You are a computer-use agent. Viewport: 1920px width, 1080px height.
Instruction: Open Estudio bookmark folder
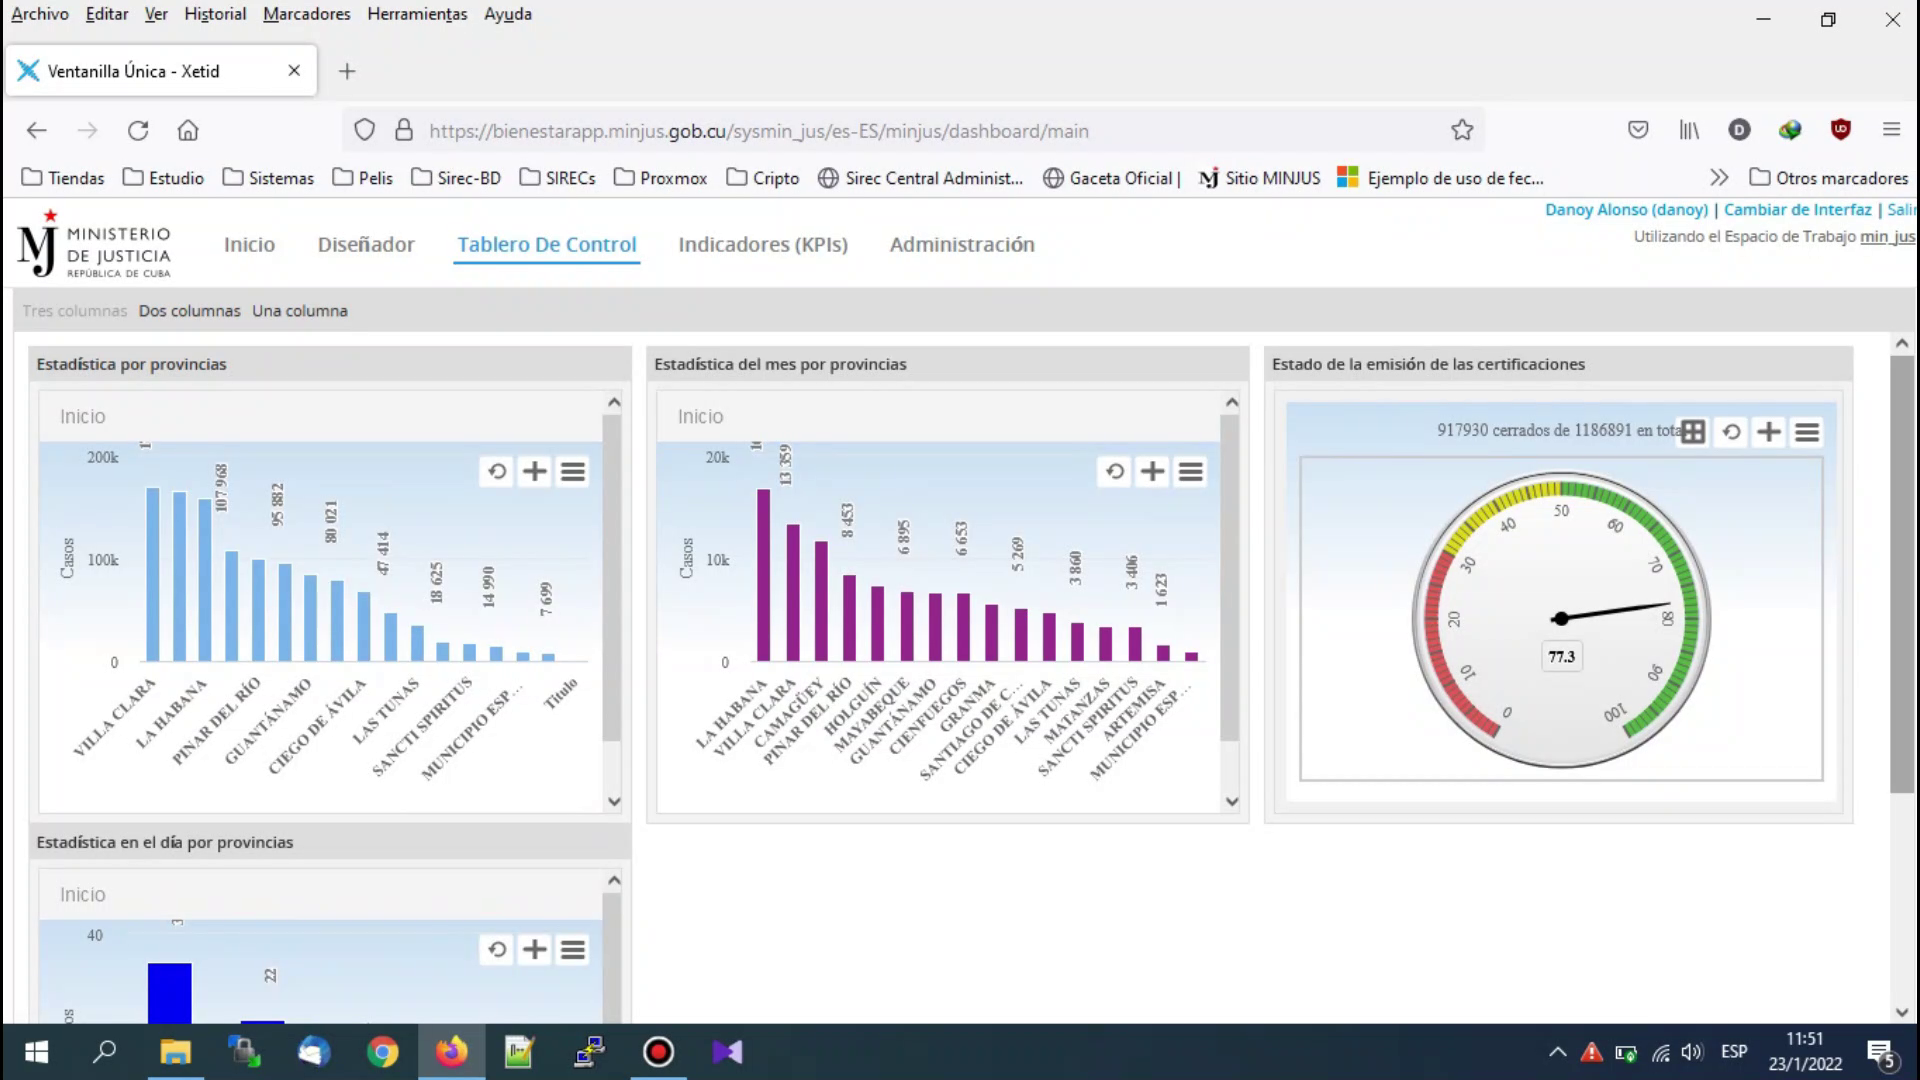163,178
